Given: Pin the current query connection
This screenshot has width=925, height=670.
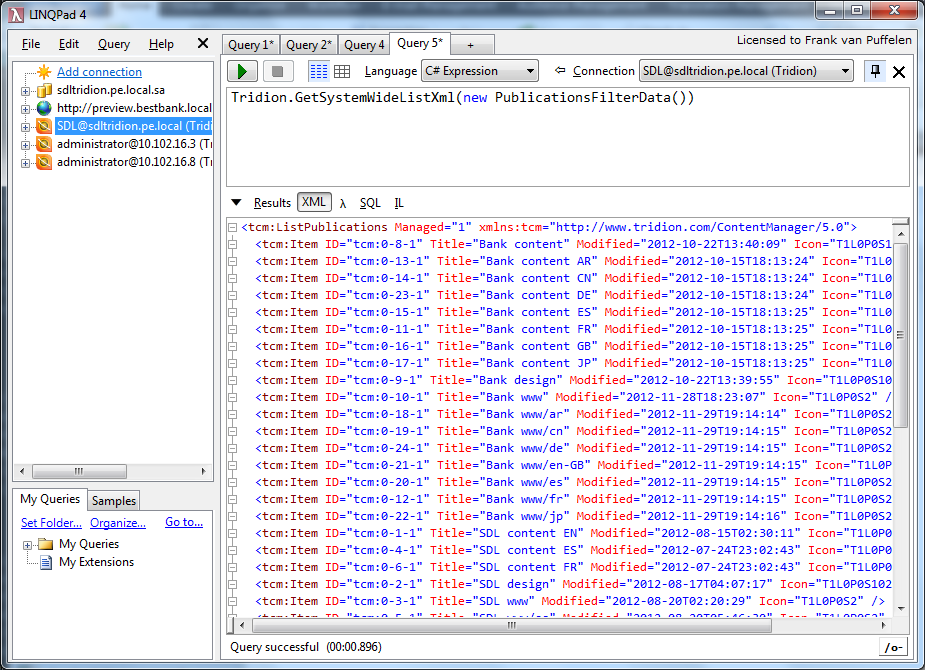Looking at the screenshot, I should pyautogui.click(x=874, y=71).
